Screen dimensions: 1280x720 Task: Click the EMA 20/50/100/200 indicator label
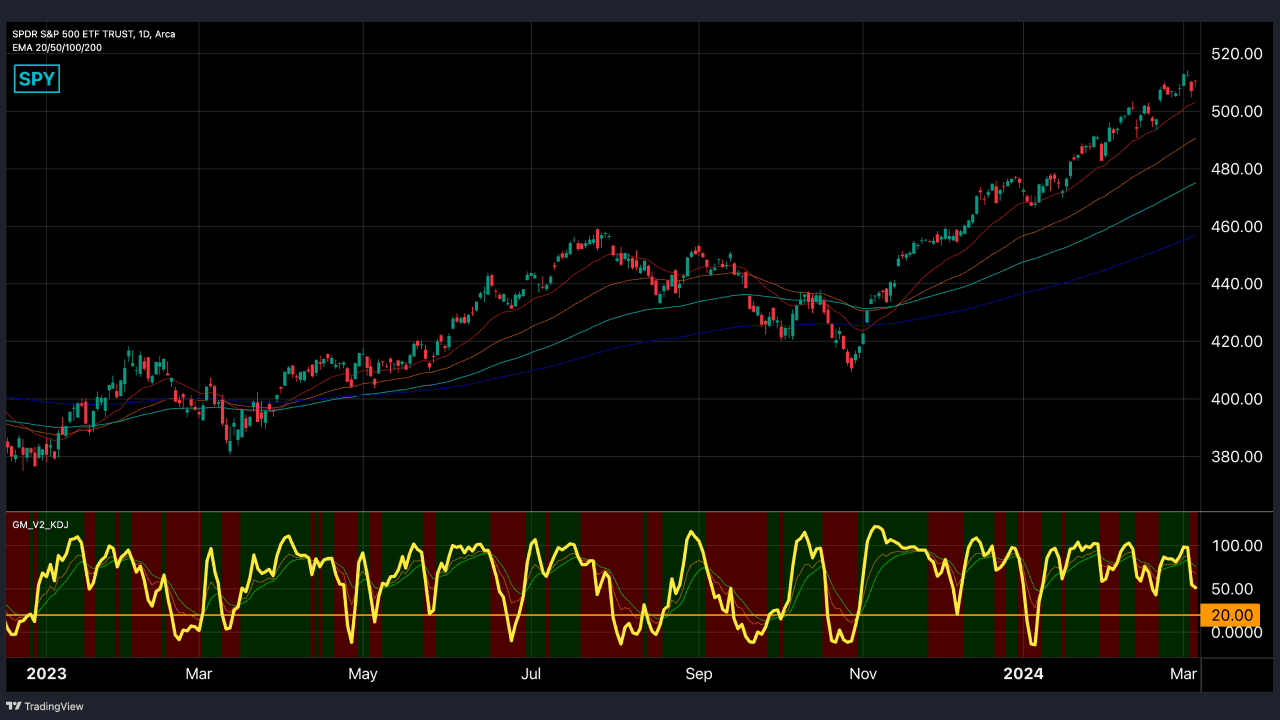coord(57,47)
